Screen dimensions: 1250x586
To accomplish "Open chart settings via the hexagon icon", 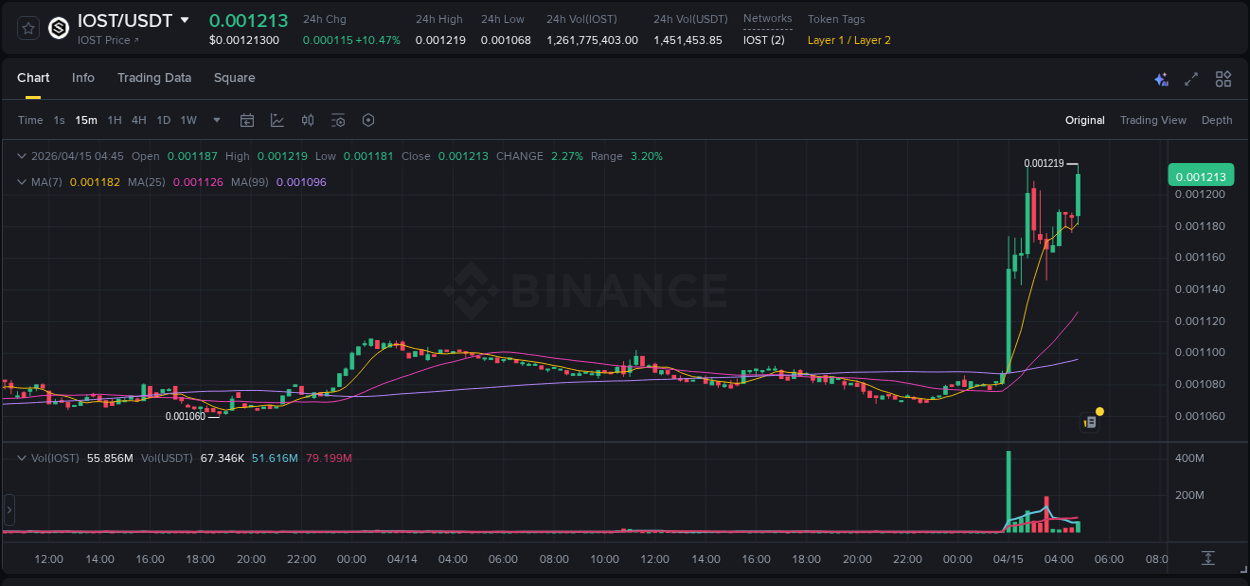I will pyautogui.click(x=368, y=120).
